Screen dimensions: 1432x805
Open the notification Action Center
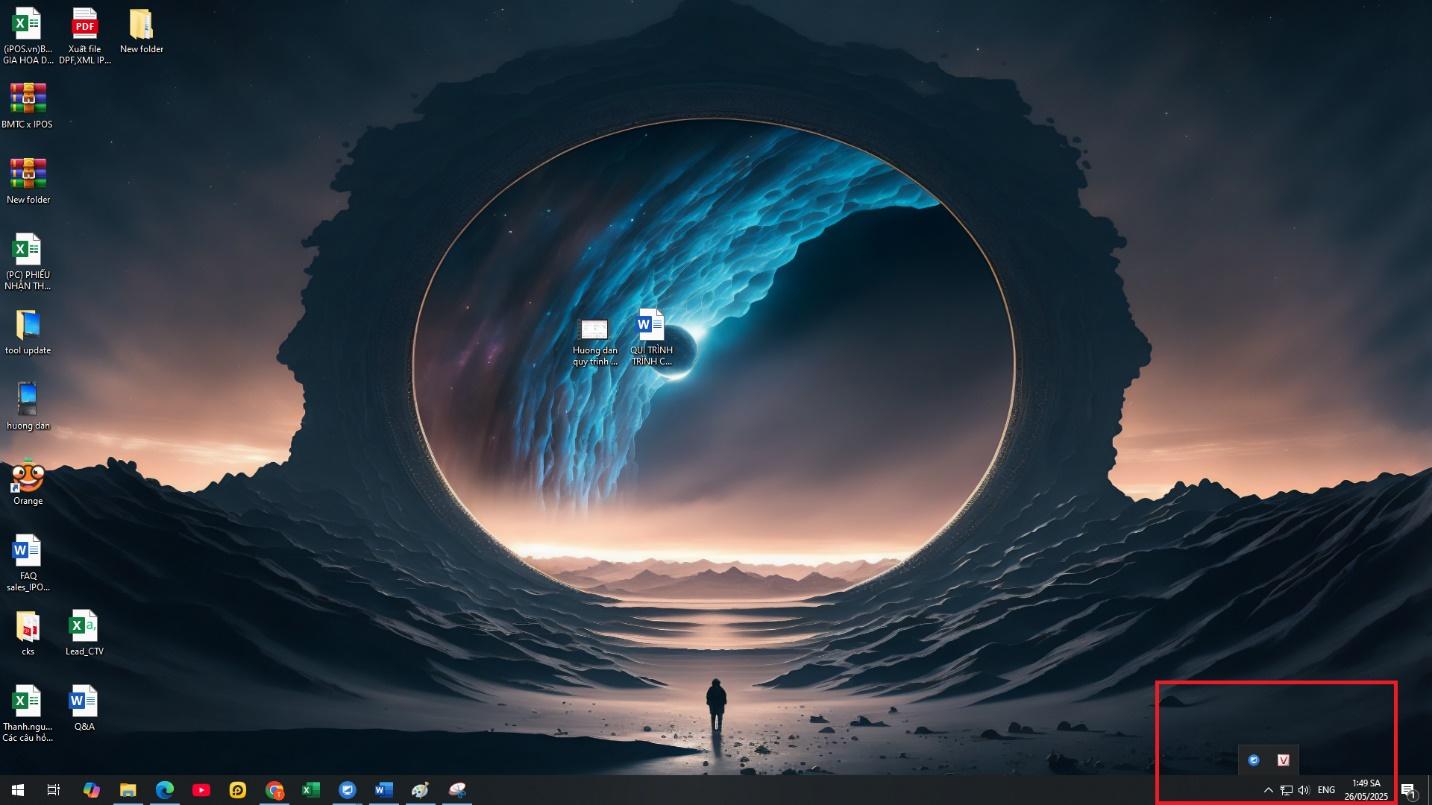click(1408, 790)
